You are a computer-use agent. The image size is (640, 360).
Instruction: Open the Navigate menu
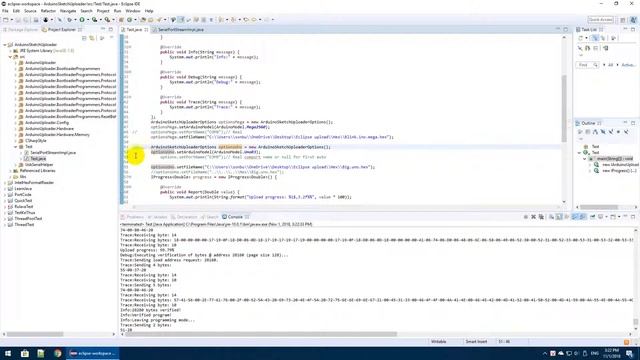tap(68, 11)
